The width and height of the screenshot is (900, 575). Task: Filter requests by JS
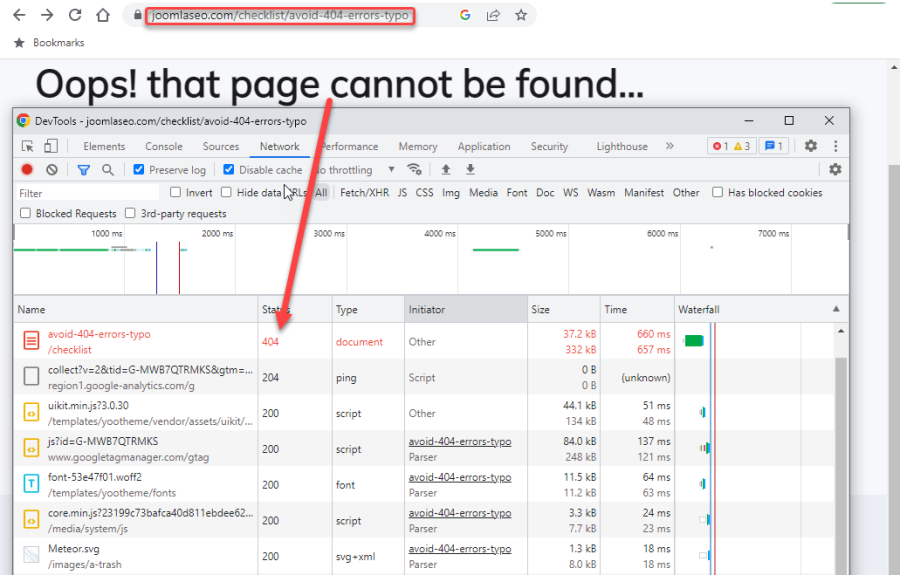coord(402,193)
